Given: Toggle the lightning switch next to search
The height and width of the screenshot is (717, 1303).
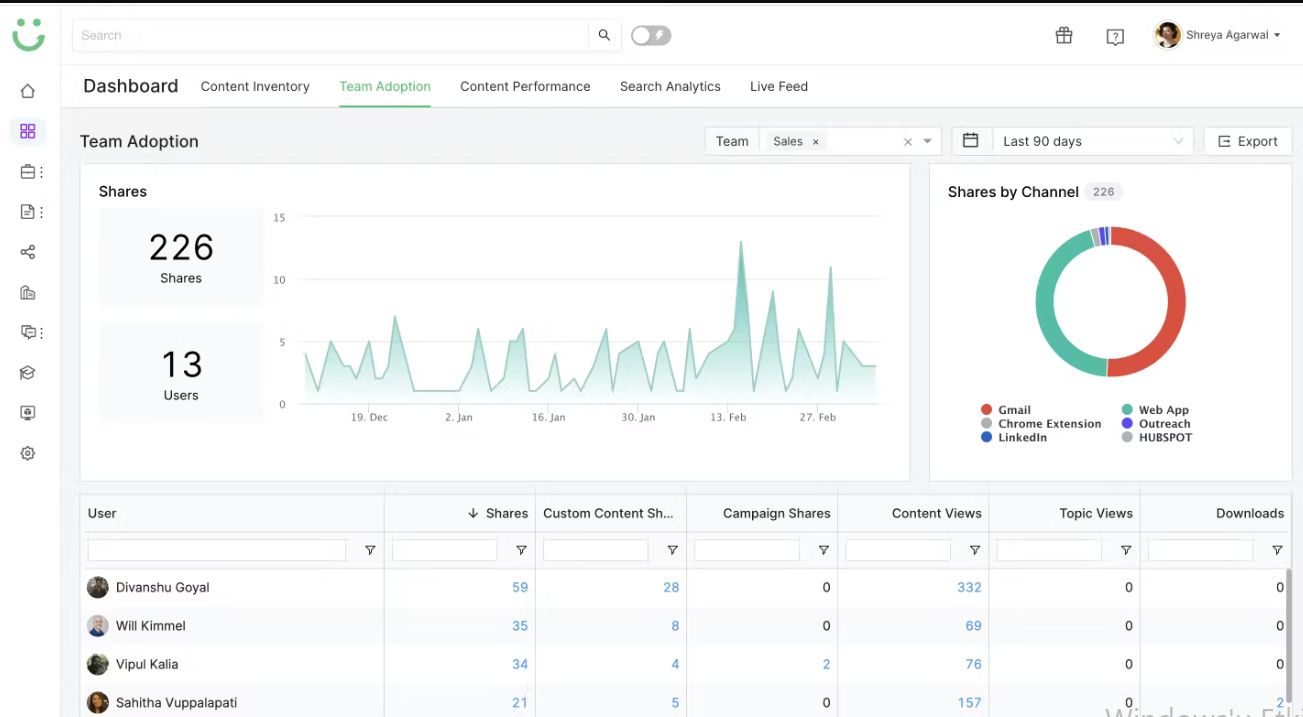Looking at the screenshot, I should tap(651, 36).
